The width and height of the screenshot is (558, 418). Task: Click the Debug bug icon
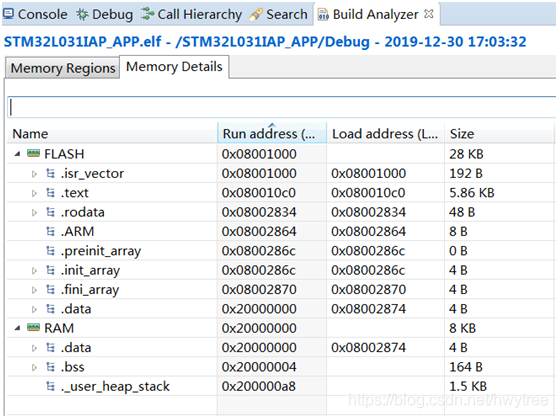click(x=82, y=14)
